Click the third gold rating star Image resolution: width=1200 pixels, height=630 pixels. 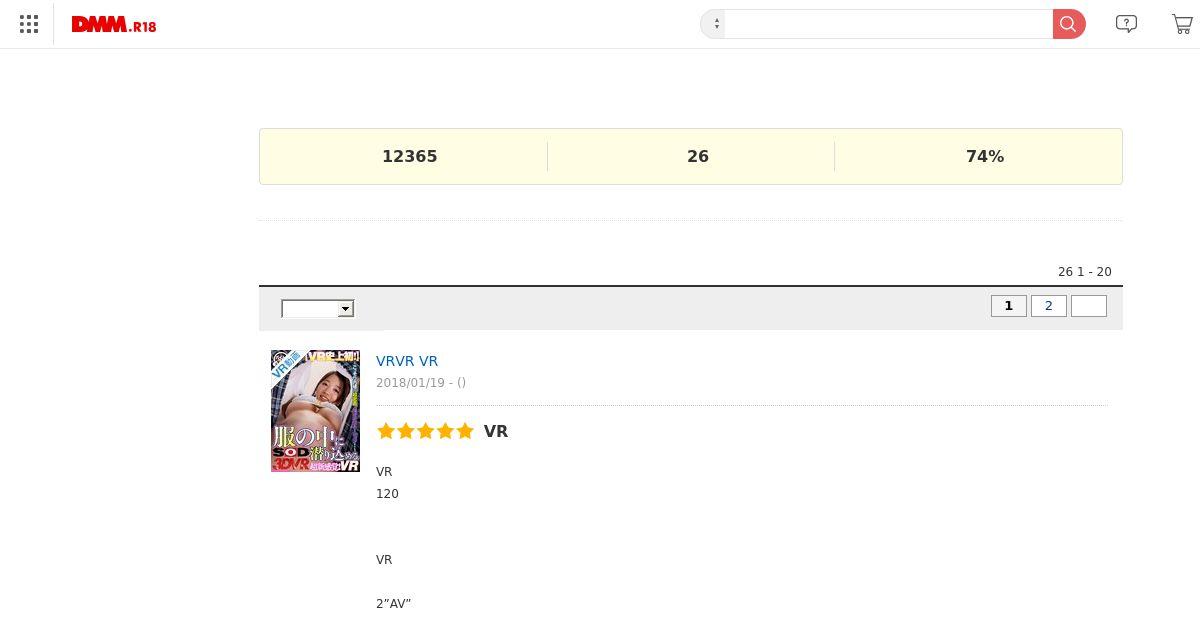(426, 431)
